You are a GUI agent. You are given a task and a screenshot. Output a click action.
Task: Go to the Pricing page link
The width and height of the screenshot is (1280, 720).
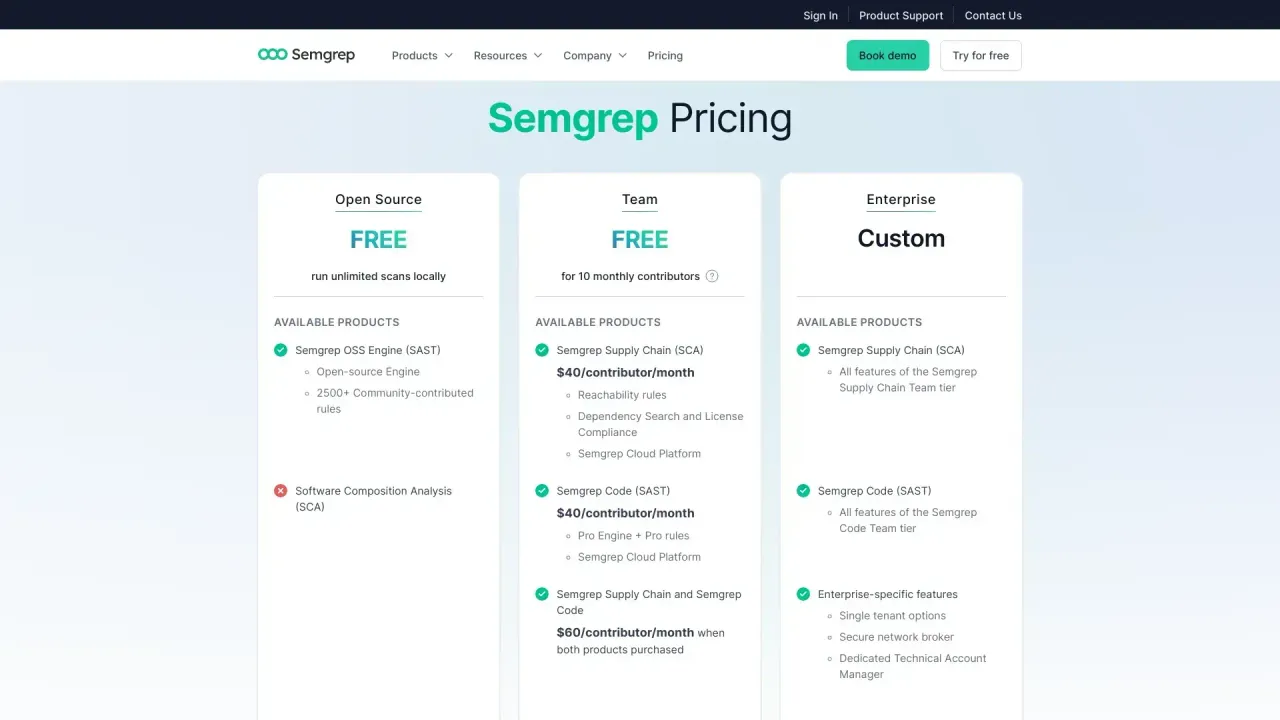665,56
